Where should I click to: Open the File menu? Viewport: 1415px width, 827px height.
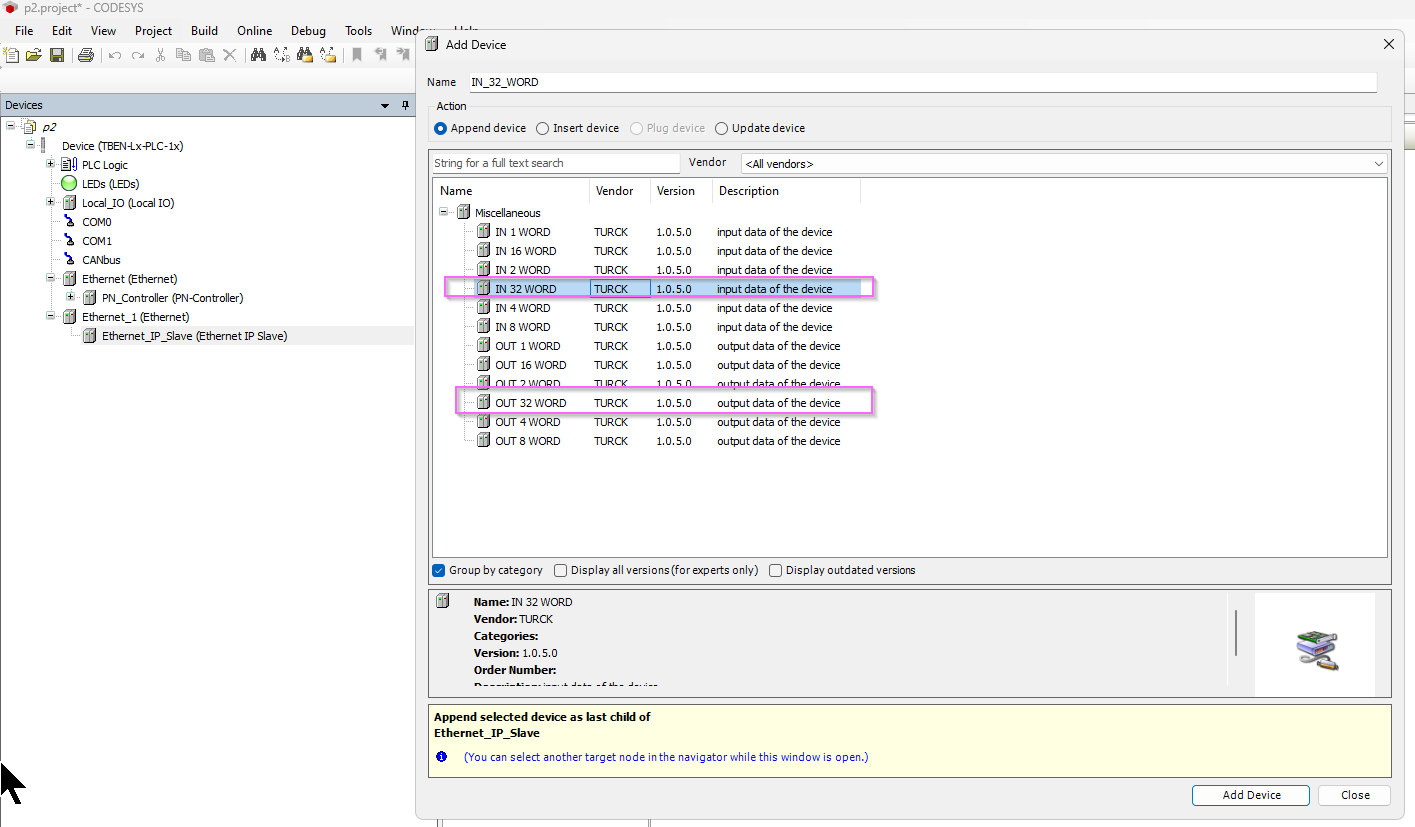[24, 31]
